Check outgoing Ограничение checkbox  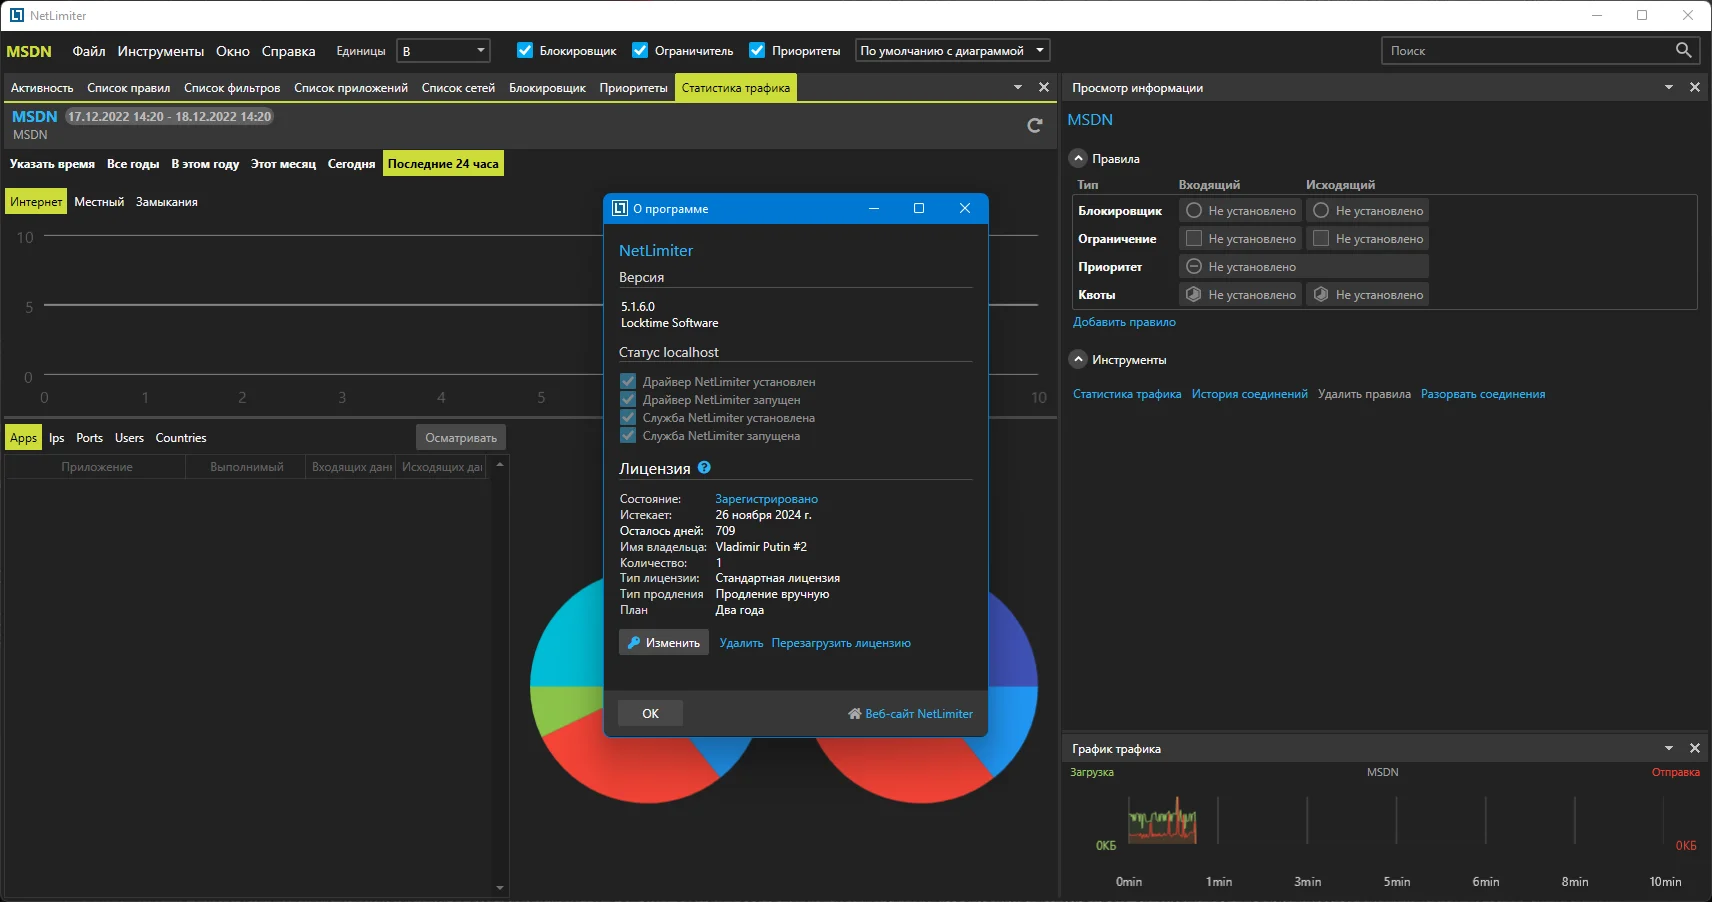point(1321,238)
